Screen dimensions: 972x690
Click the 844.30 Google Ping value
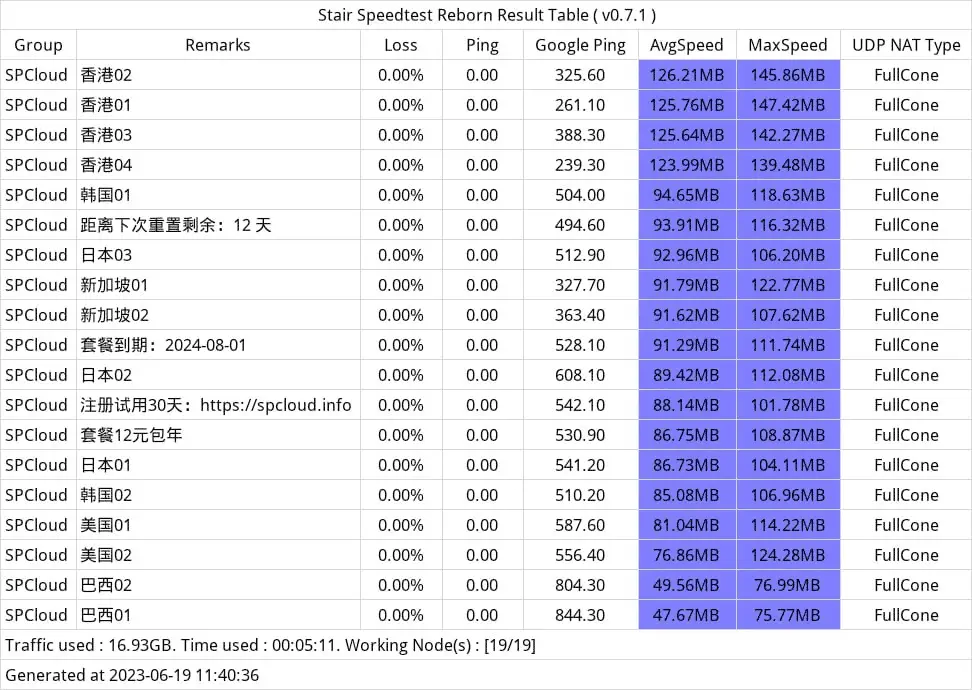tap(580, 615)
